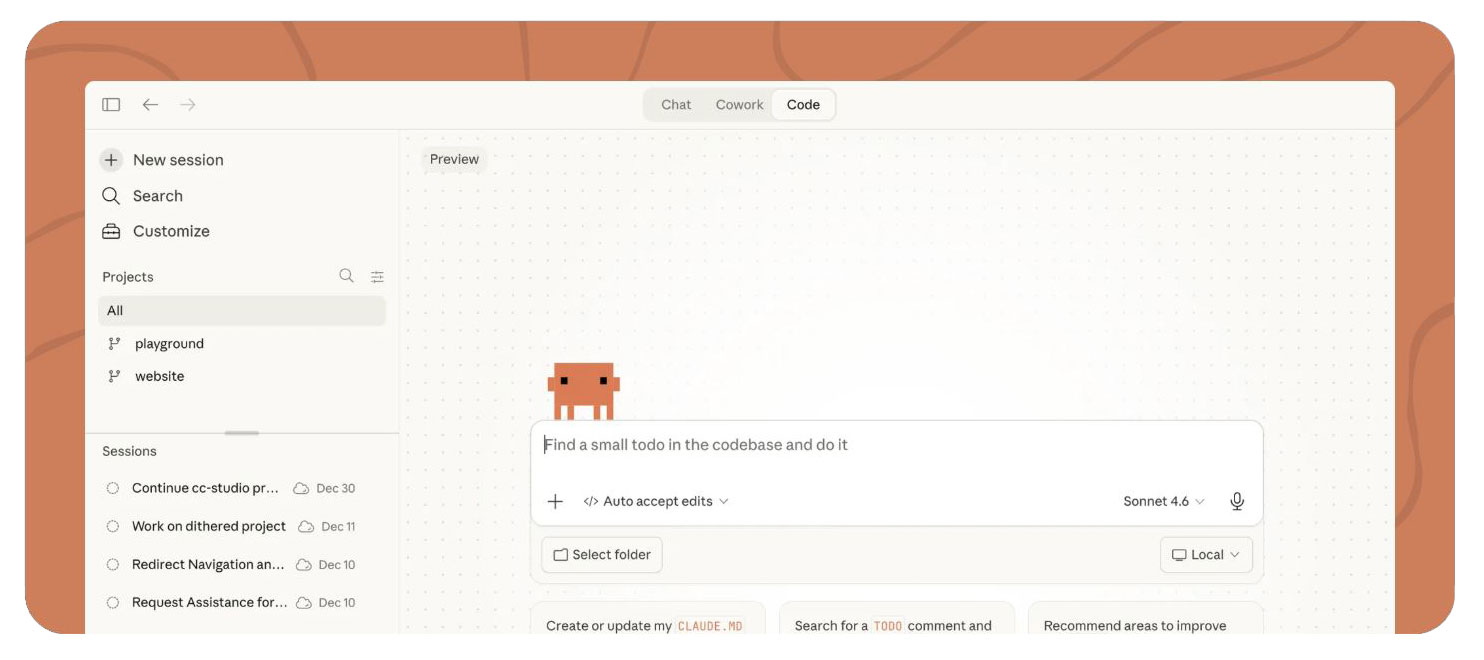Expand the Local environment dropdown
This screenshot has width=1484, height=660.
tap(1206, 555)
